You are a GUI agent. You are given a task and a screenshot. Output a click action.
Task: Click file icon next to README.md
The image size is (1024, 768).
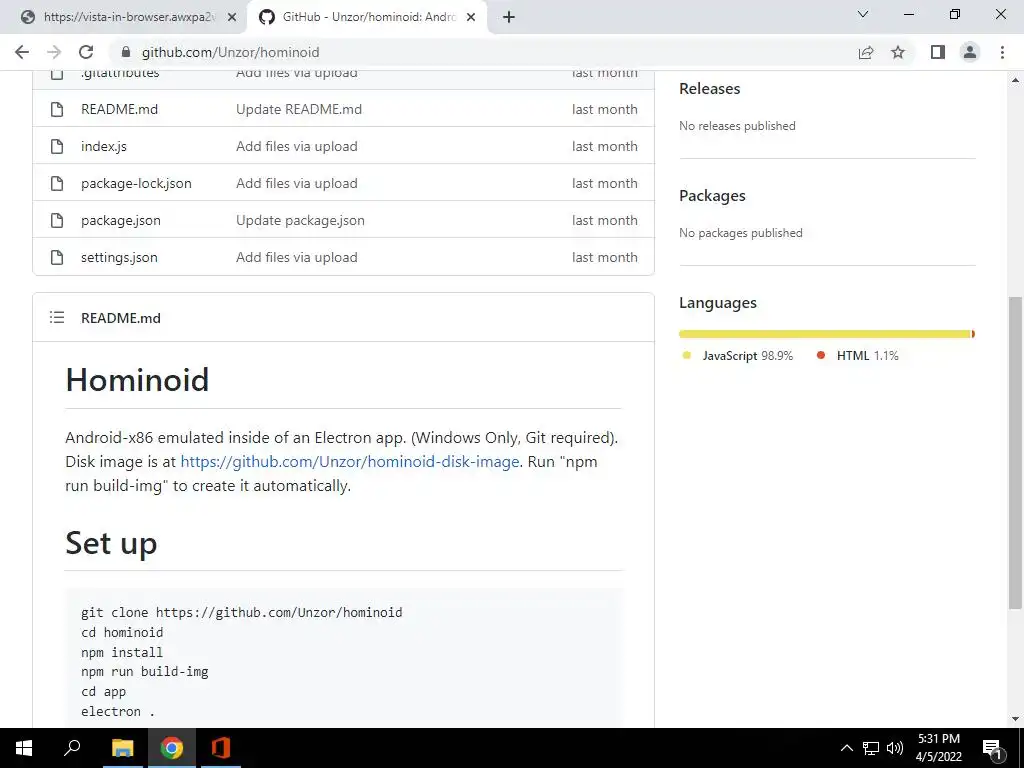coord(57,109)
